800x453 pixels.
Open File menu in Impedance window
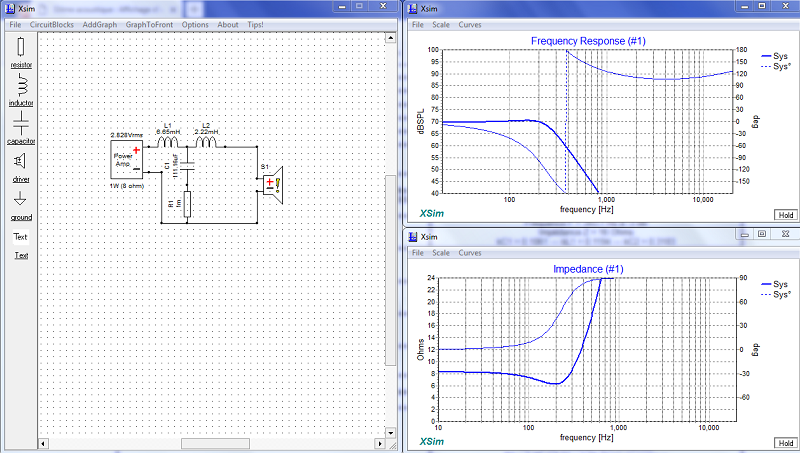[418, 253]
